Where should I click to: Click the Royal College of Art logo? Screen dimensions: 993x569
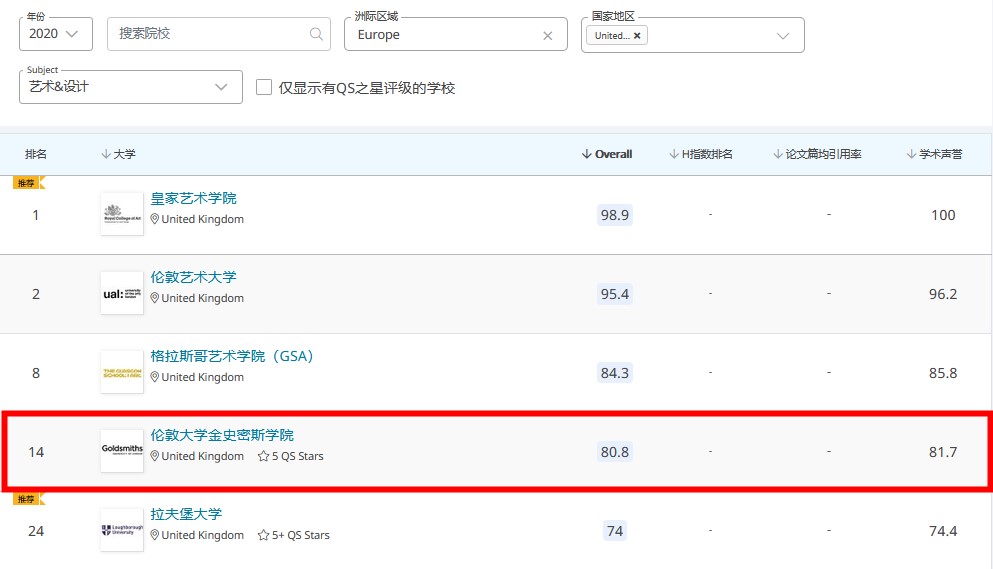[122, 214]
